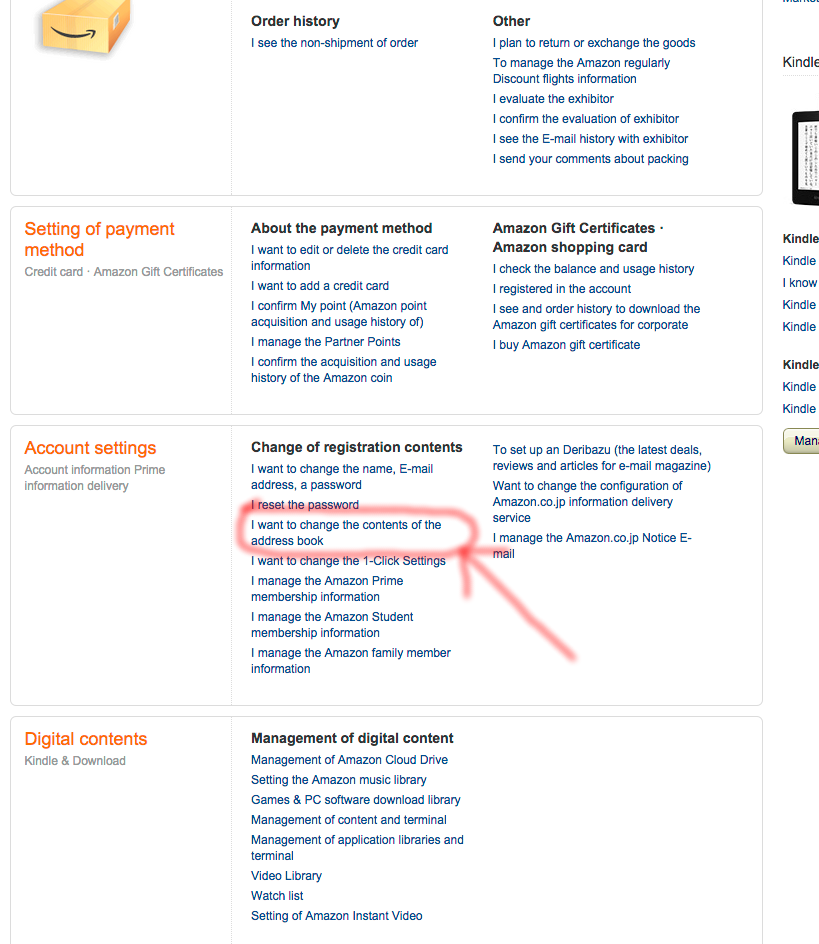The width and height of the screenshot is (819, 944).
Task: Open 'I confirm My point' link
Action: point(339,314)
